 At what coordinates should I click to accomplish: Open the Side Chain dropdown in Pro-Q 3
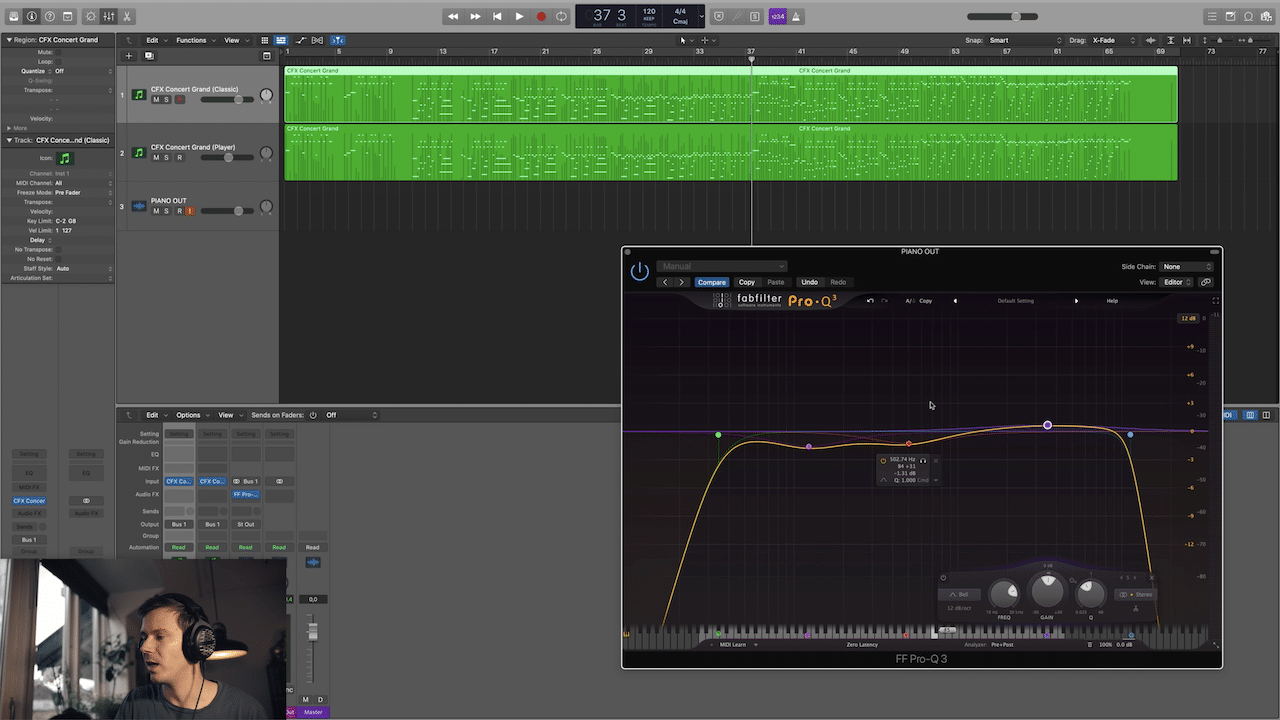1186,266
